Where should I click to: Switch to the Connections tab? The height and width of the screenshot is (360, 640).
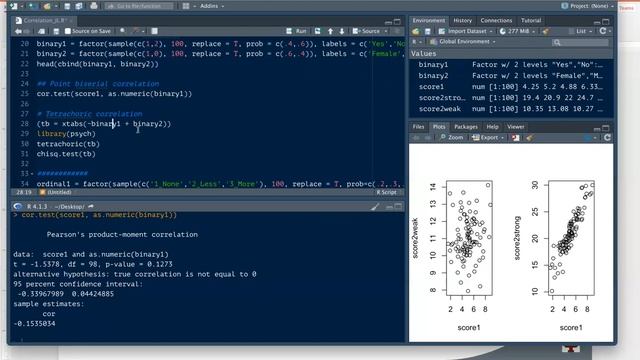496,20
